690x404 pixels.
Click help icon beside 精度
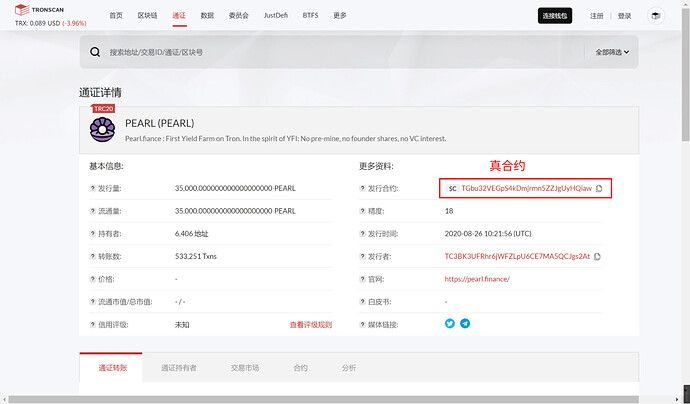[x=363, y=211]
